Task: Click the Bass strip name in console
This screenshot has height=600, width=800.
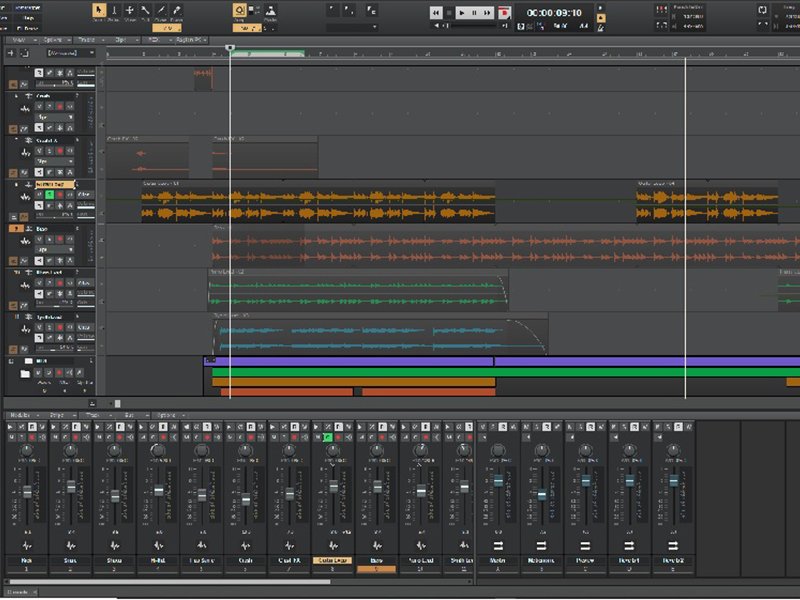Action: pyautogui.click(x=376, y=561)
